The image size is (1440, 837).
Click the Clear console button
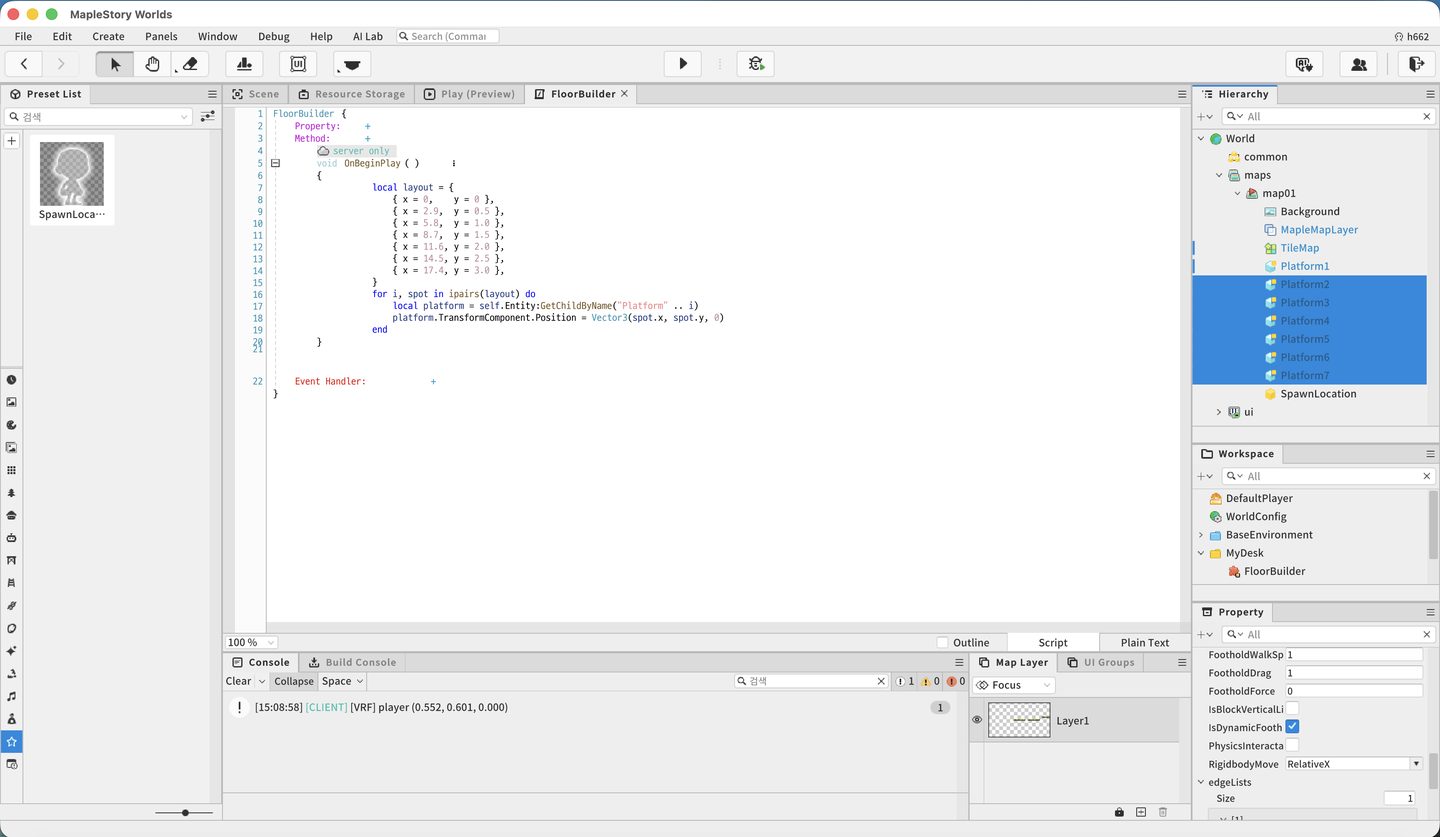point(238,681)
